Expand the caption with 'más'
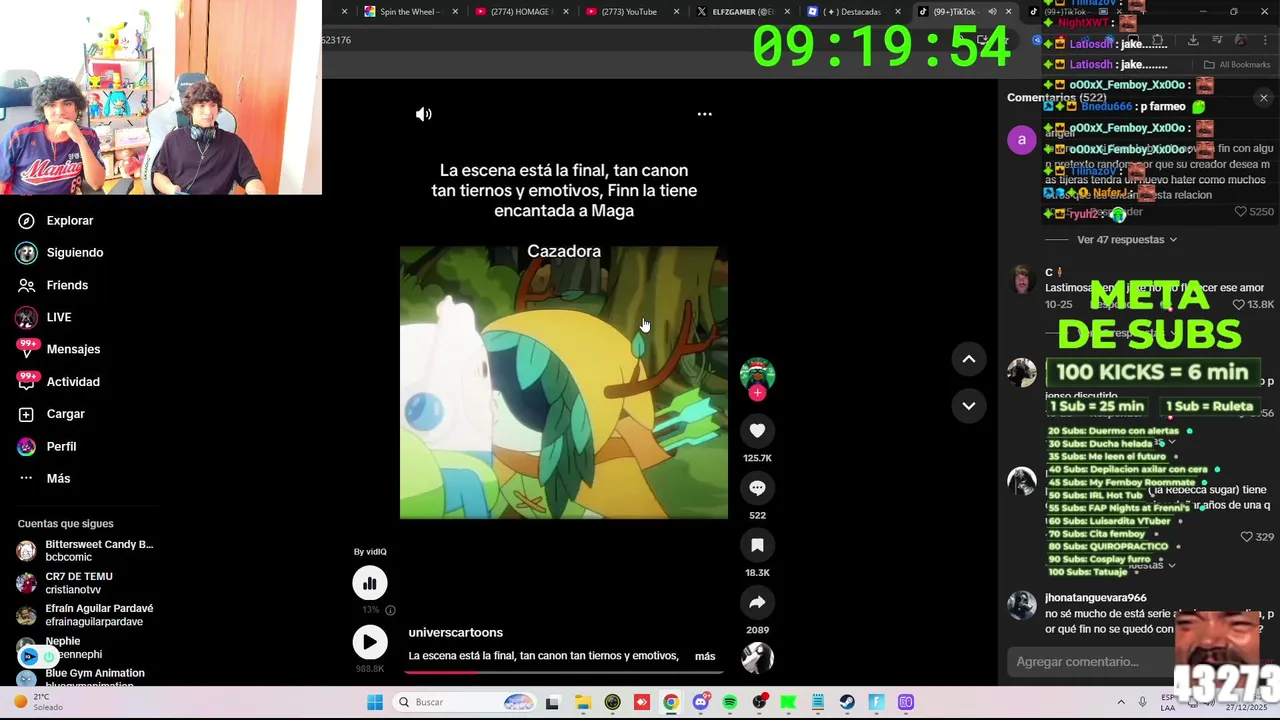Viewport: 1280px width, 720px height. pos(705,656)
